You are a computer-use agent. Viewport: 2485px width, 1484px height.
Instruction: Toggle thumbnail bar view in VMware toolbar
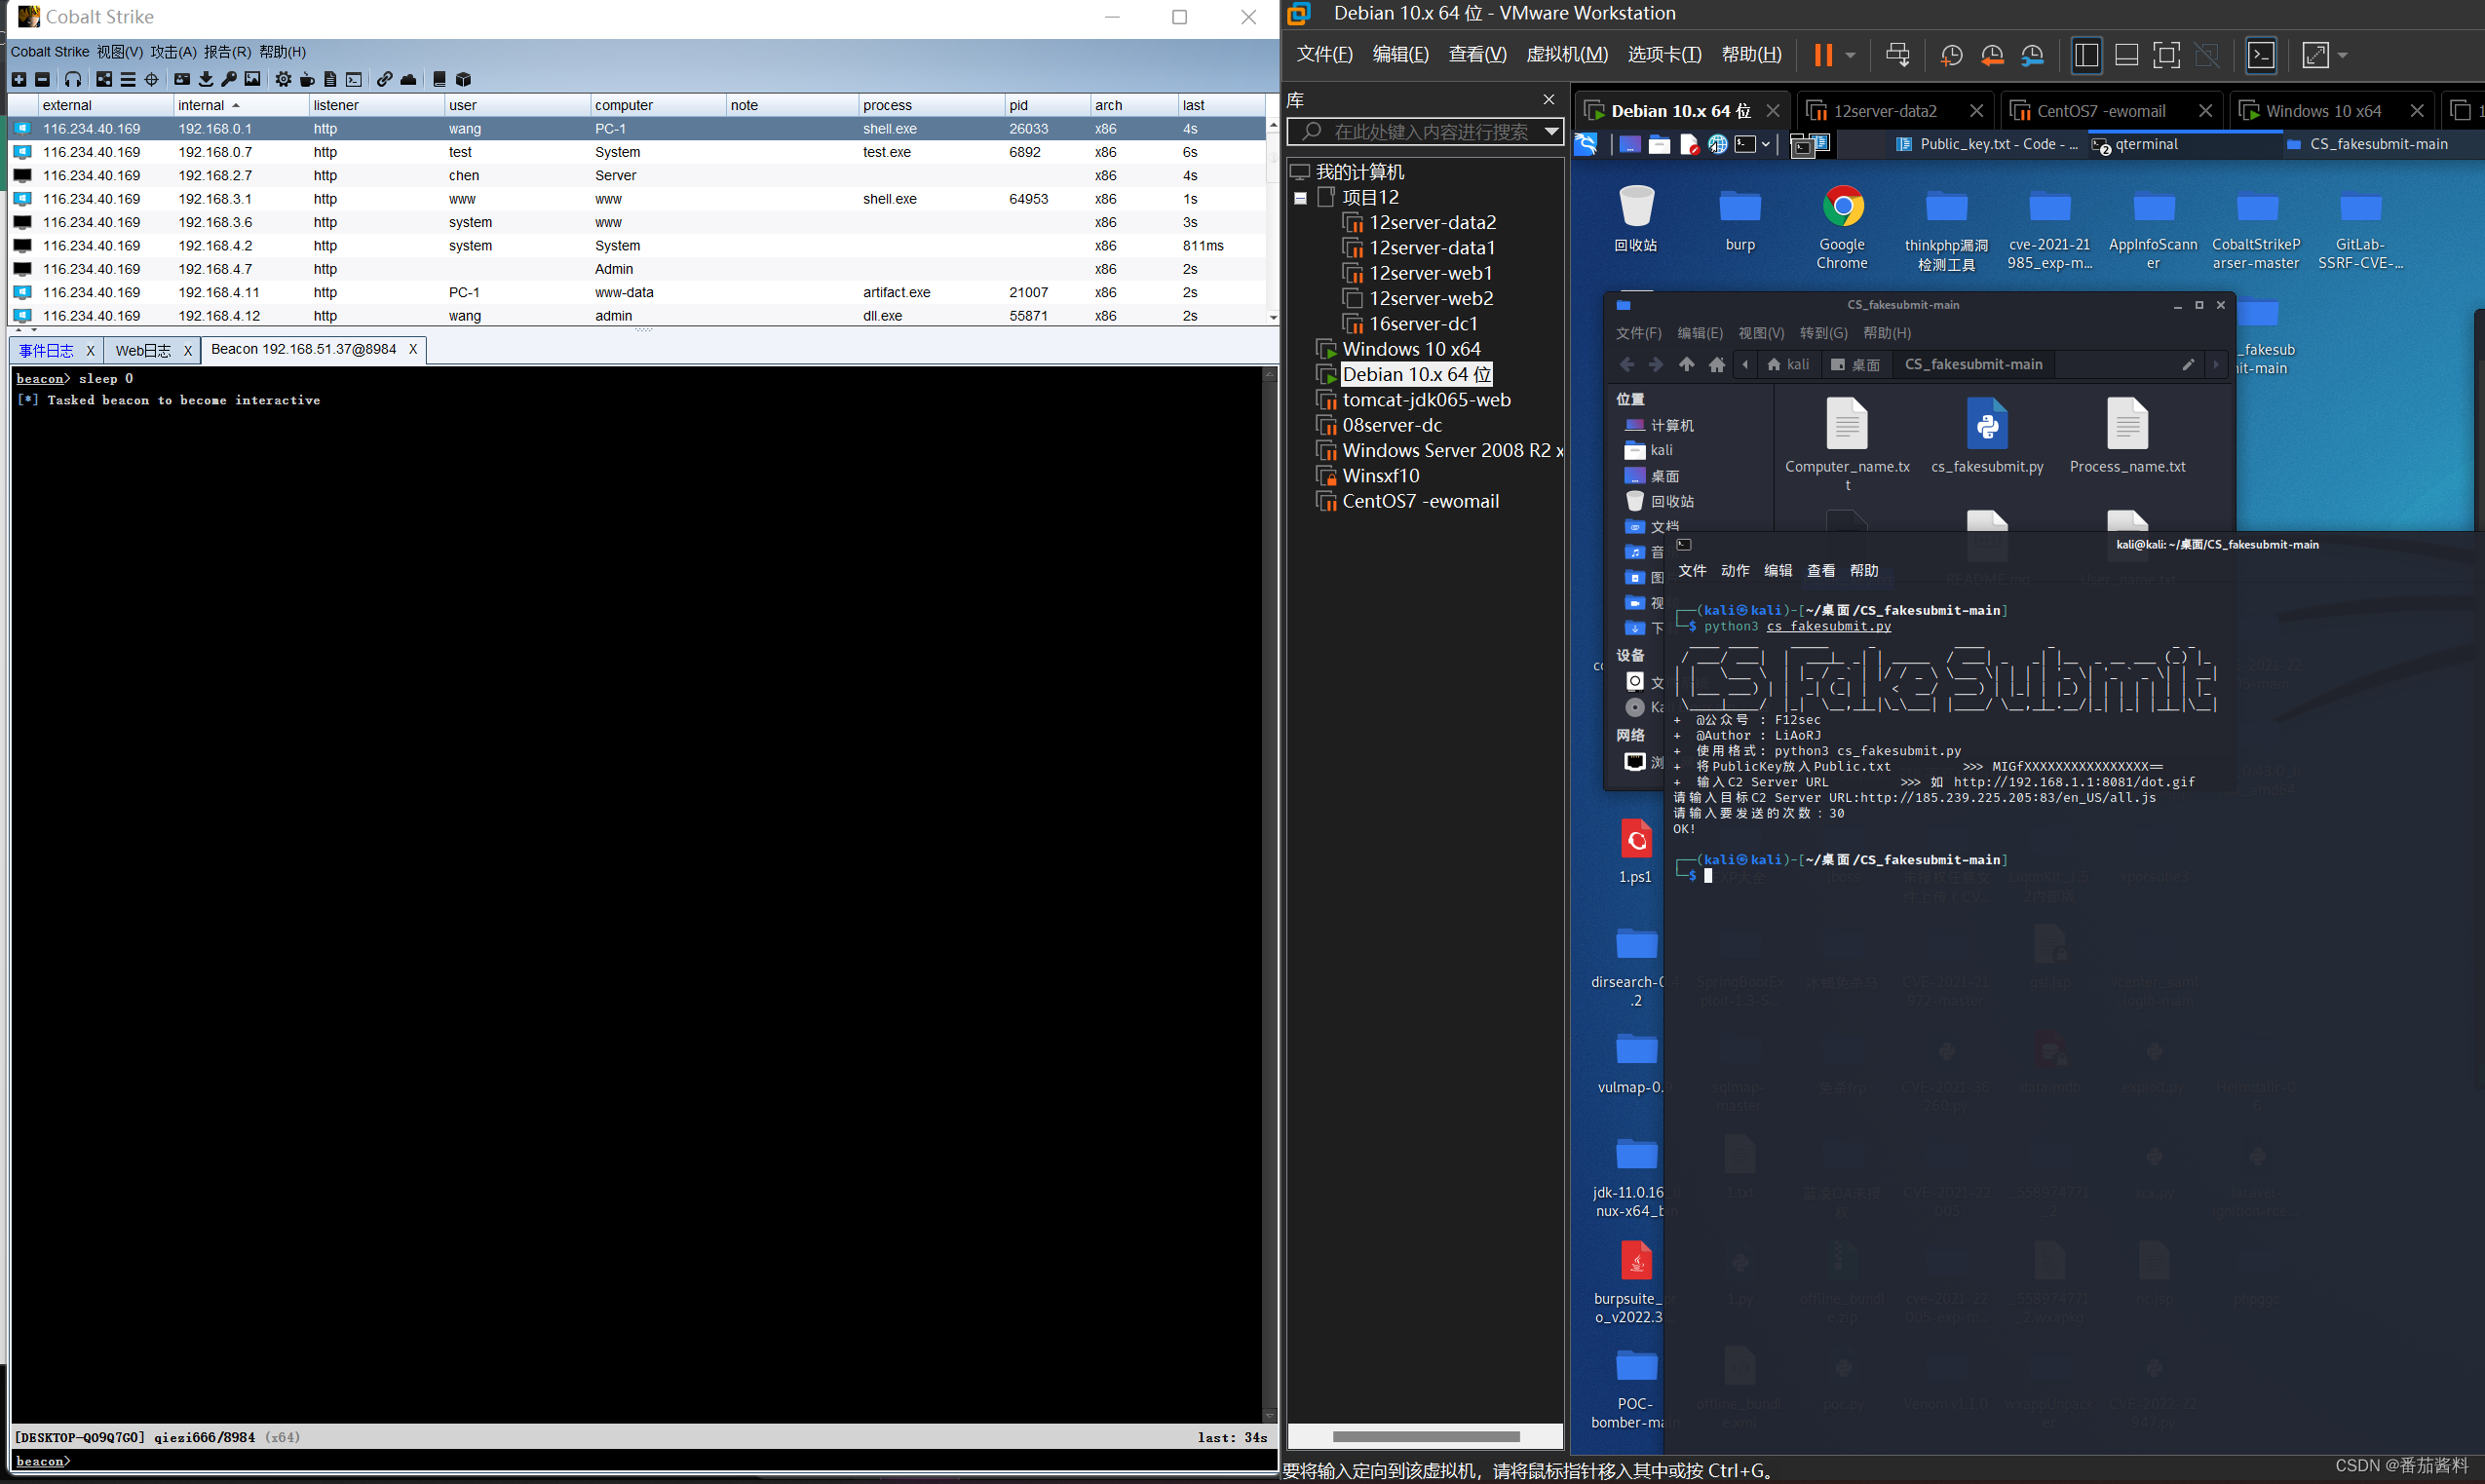click(2127, 55)
